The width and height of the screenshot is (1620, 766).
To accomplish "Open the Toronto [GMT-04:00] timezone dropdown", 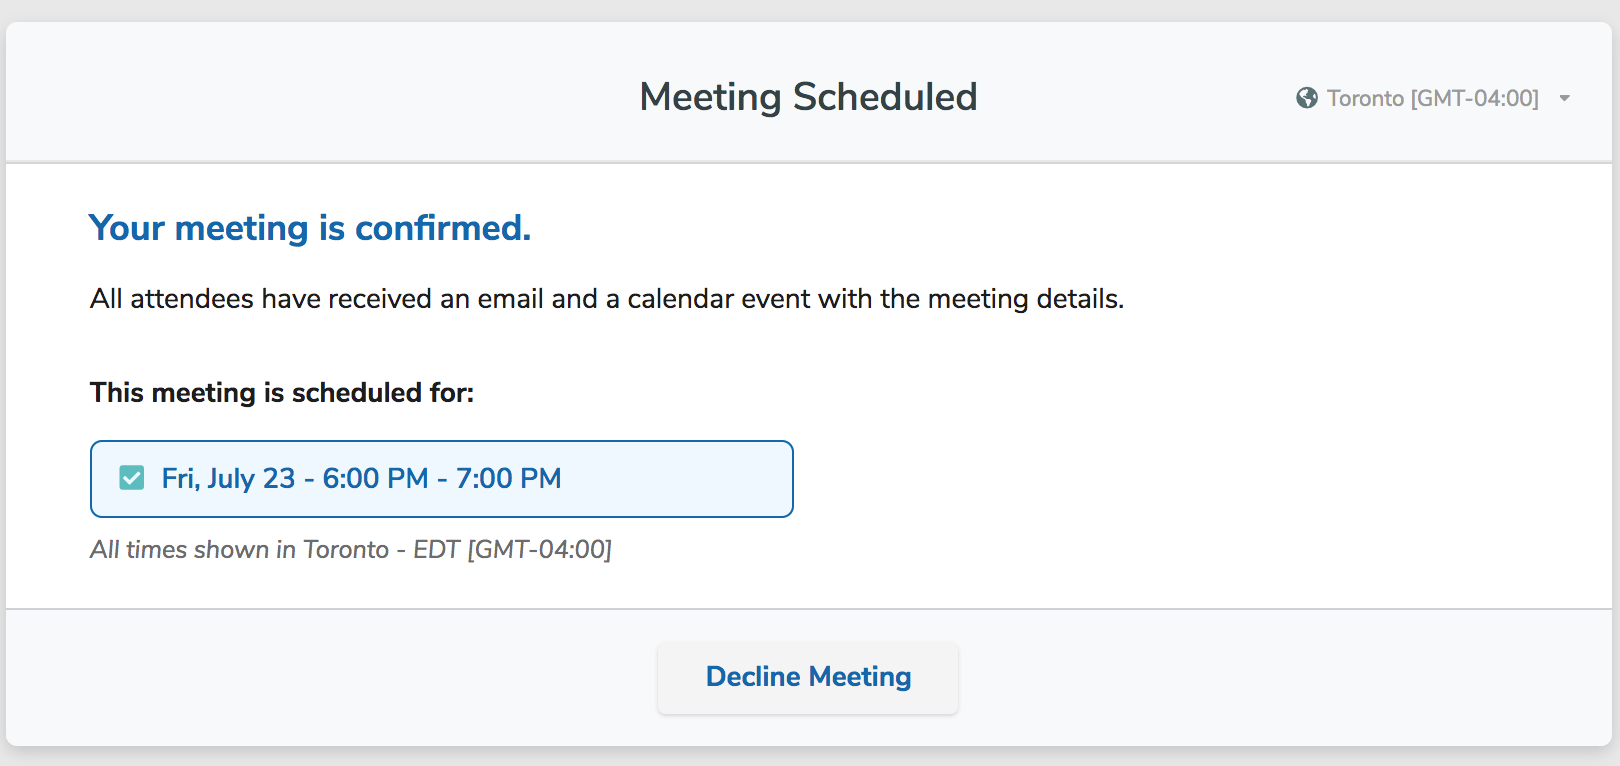I will pyautogui.click(x=1432, y=98).
